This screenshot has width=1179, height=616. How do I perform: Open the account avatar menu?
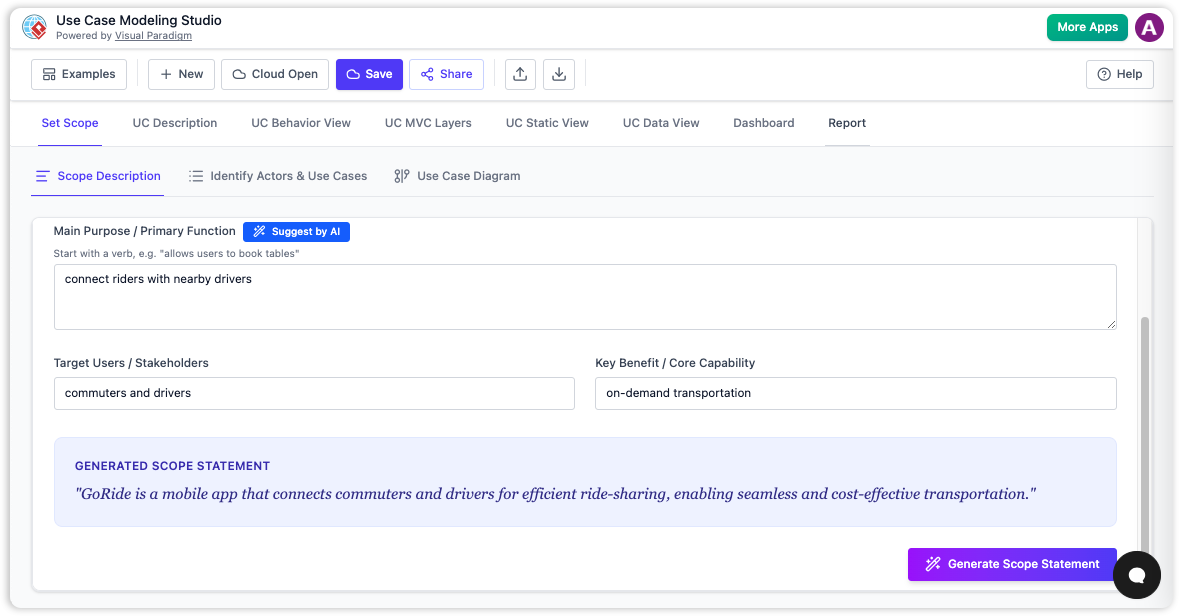coord(1149,27)
